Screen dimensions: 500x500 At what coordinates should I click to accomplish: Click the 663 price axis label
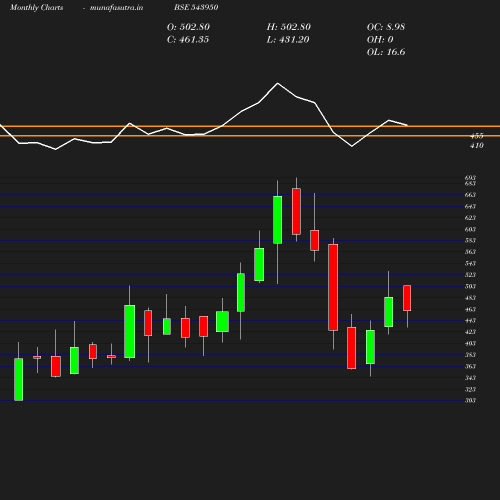(470, 195)
